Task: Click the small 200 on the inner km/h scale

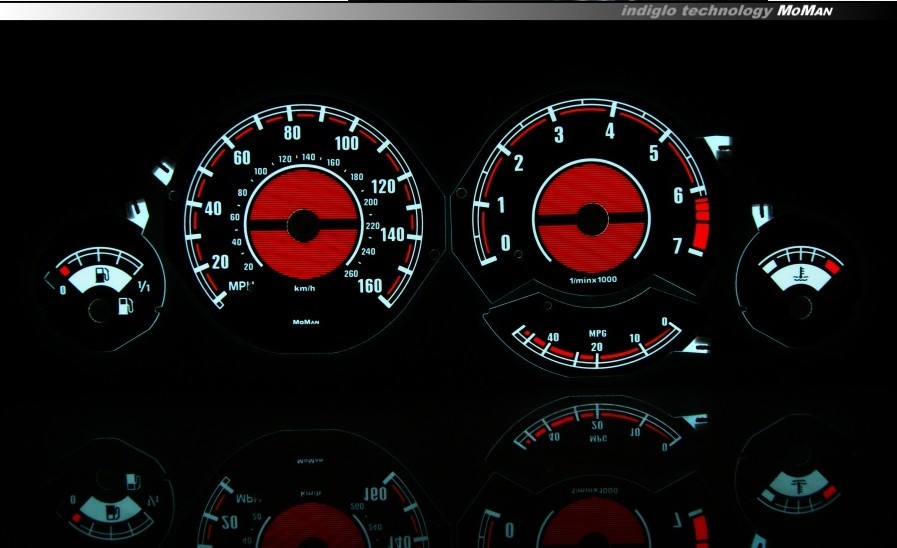Action: (x=371, y=202)
